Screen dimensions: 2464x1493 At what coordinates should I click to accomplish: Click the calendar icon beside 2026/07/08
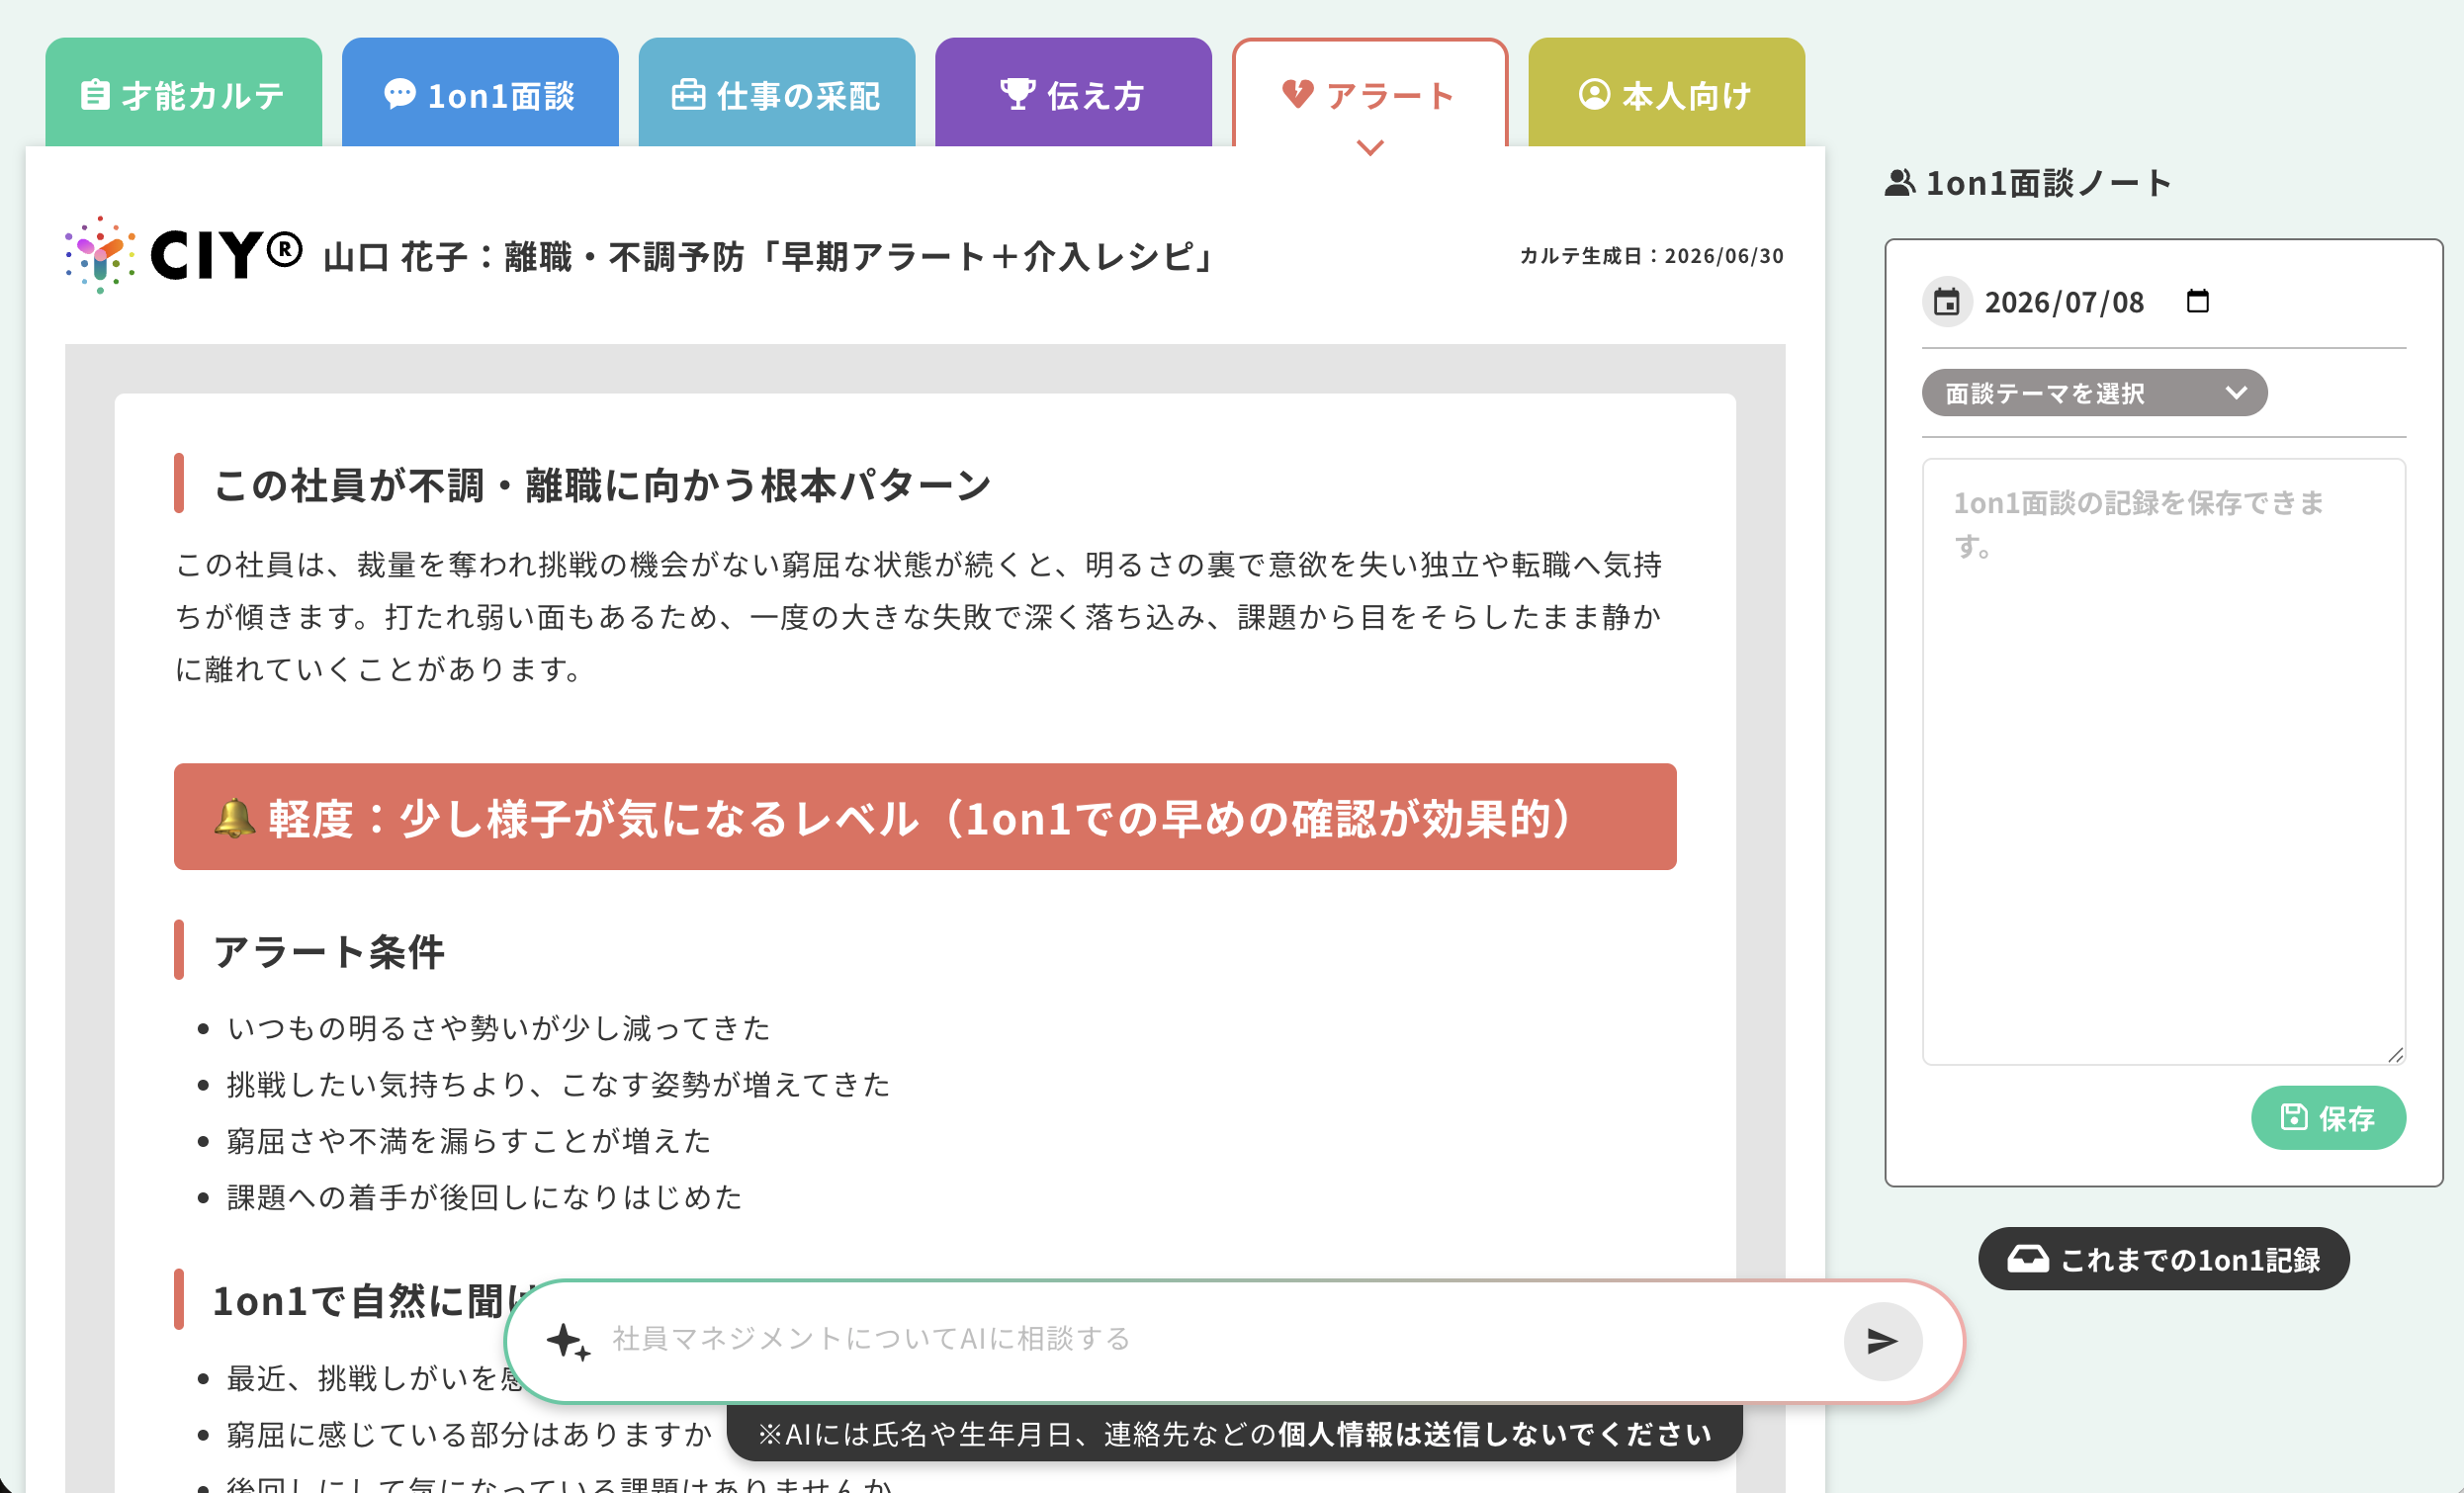pyautogui.click(x=1946, y=302)
